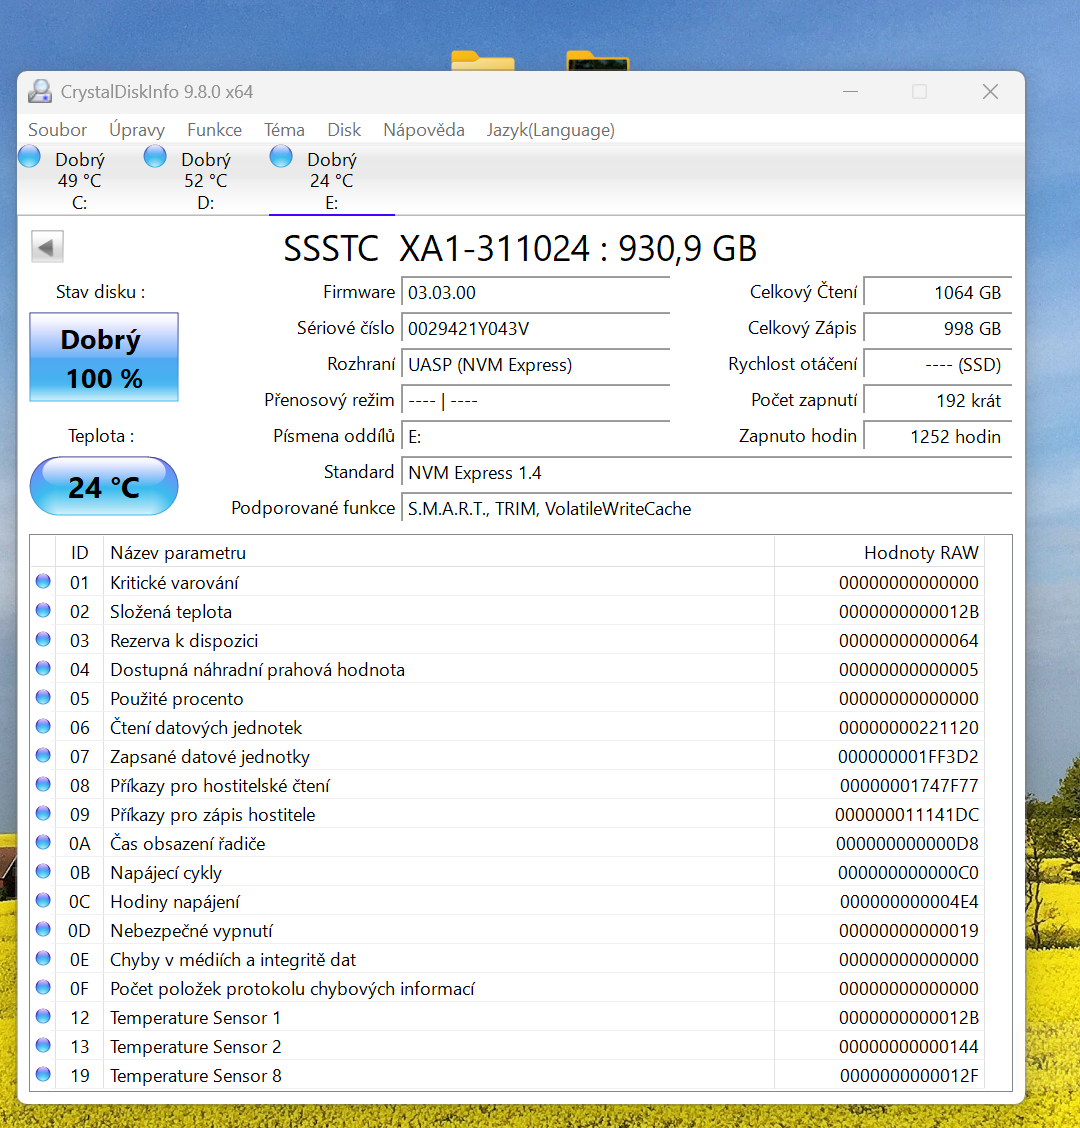The width and height of the screenshot is (1080, 1128).
Task: Click status orb of Použité procento row
Action: pyautogui.click(x=43, y=697)
